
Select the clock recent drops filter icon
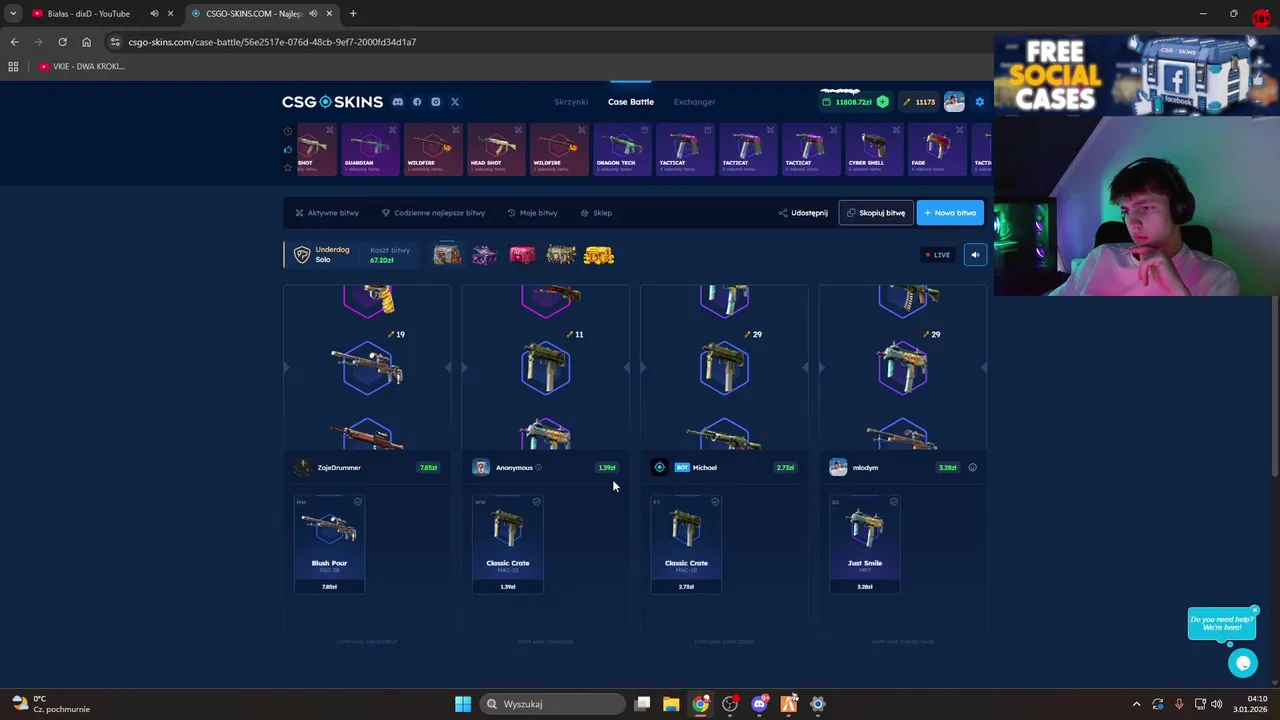tap(288, 131)
